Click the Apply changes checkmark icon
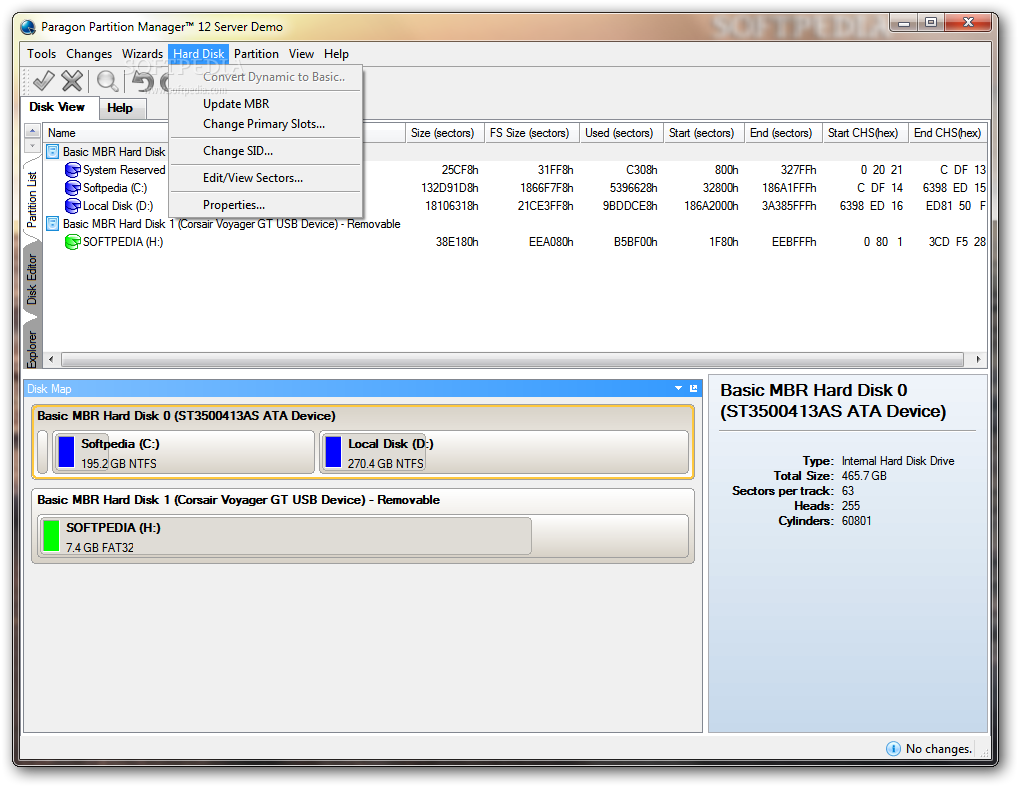Viewport: 1019px width, 787px height. pyautogui.click(x=44, y=81)
